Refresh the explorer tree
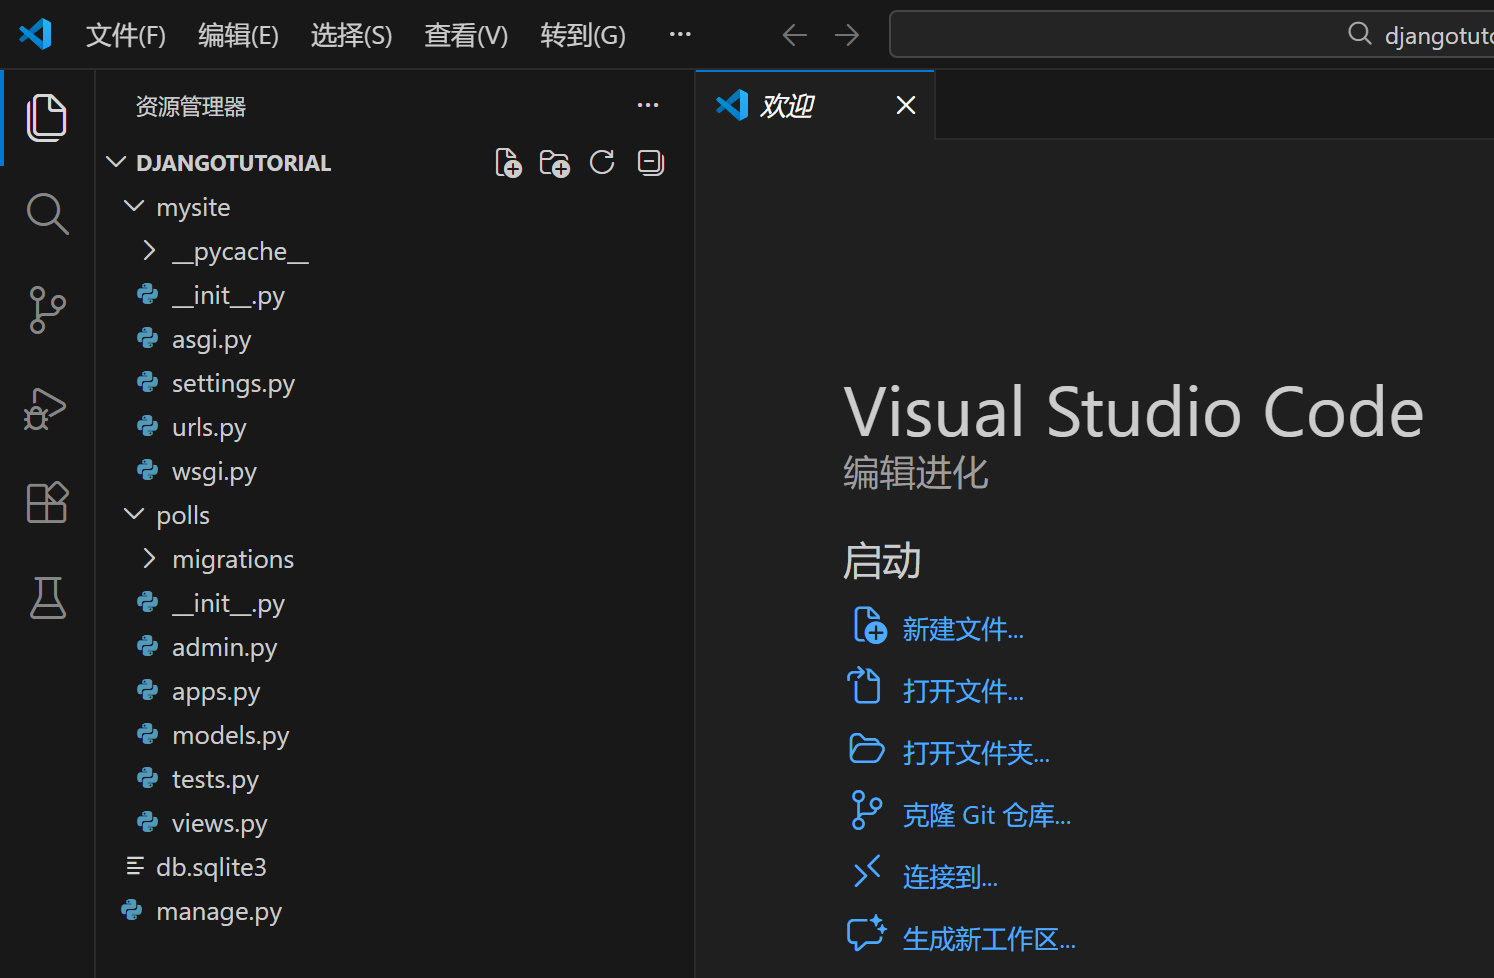Screen dimensions: 1494x978 click(x=602, y=162)
